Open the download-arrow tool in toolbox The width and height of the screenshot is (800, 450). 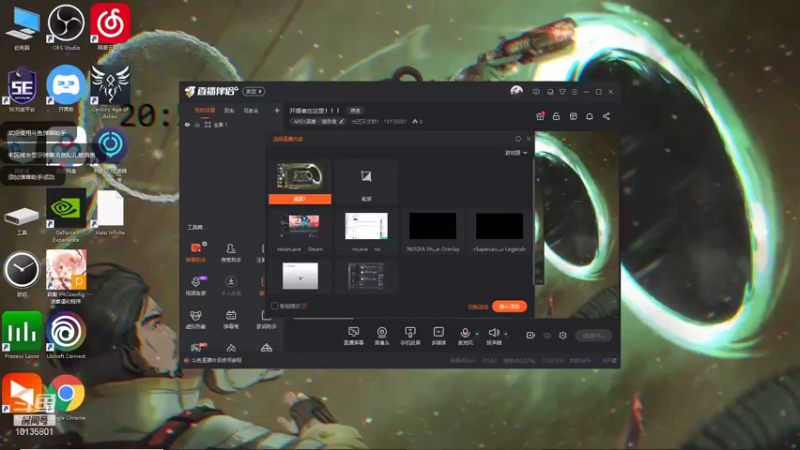231,285
